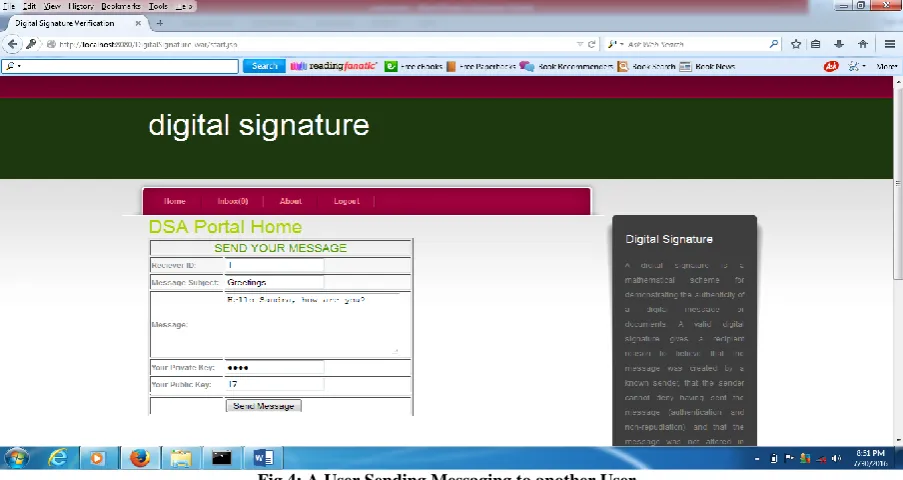This screenshot has width=903, height=480.
Task: Open the Tools menu
Action: click(158, 6)
